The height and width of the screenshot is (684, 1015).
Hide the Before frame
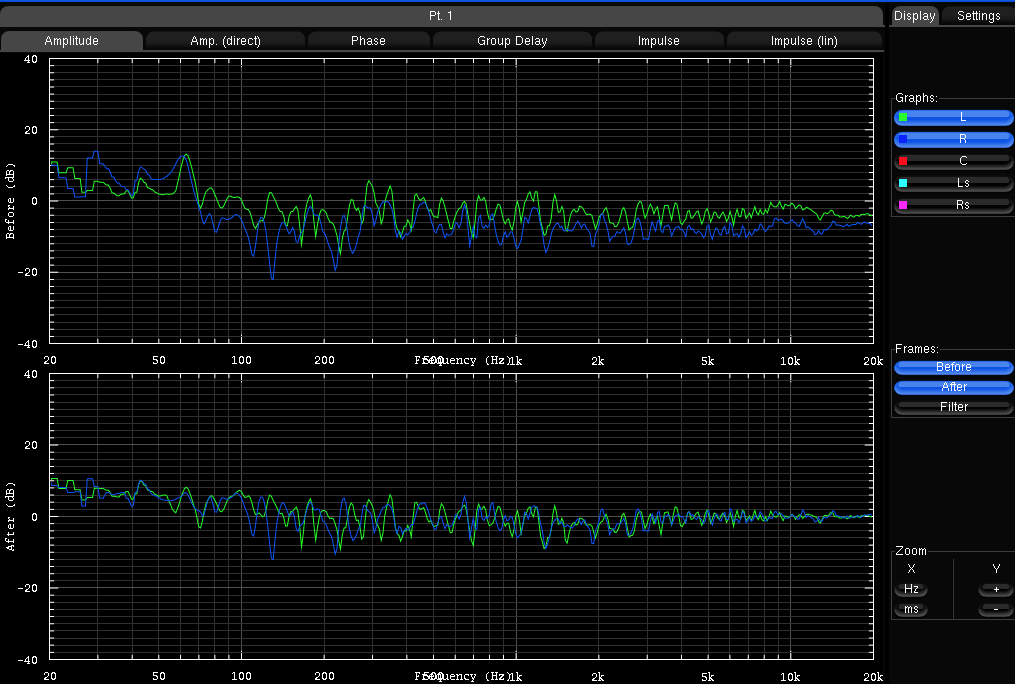click(953, 367)
